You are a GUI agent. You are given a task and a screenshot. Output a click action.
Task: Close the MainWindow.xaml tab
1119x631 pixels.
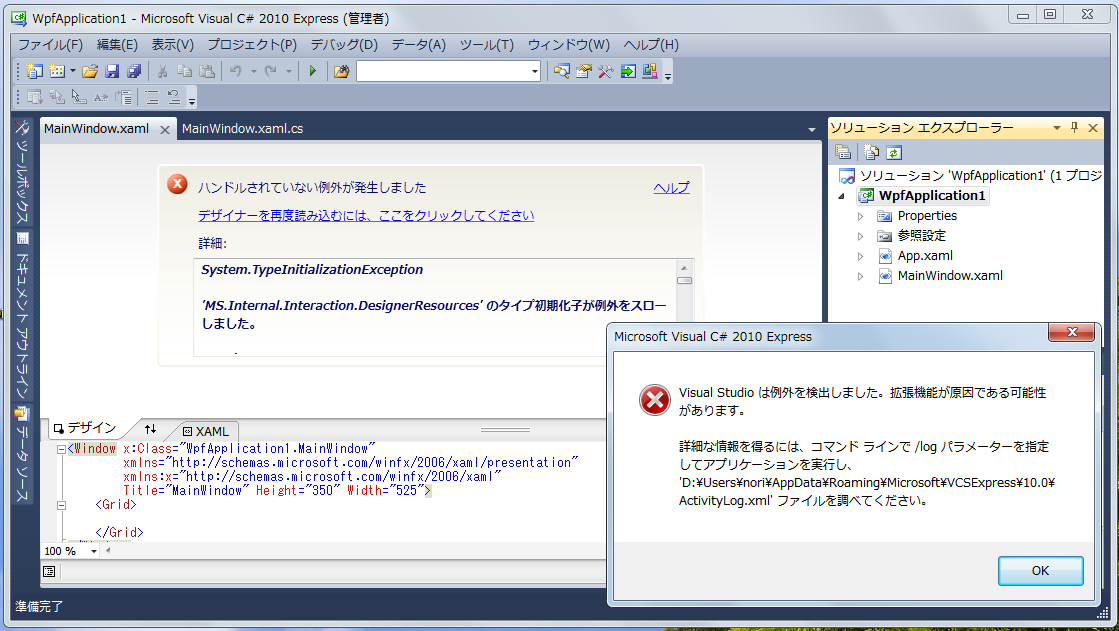click(x=165, y=129)
